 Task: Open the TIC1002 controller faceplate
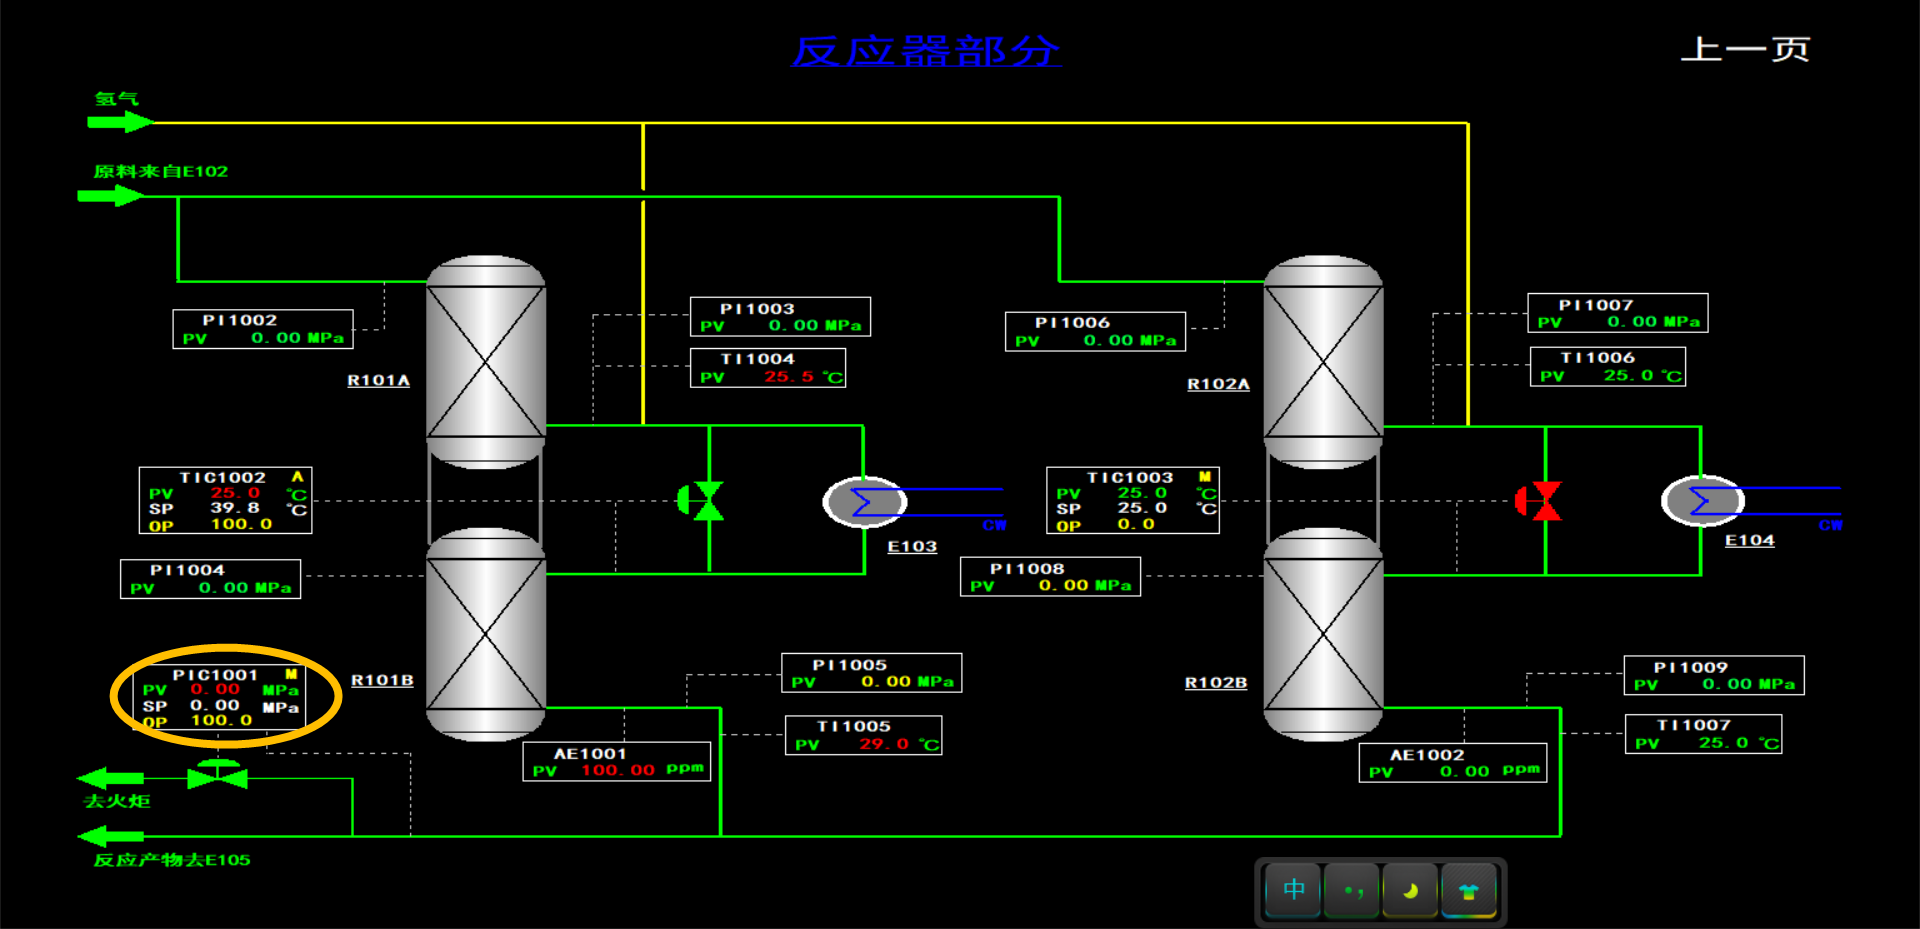[225, 500]
